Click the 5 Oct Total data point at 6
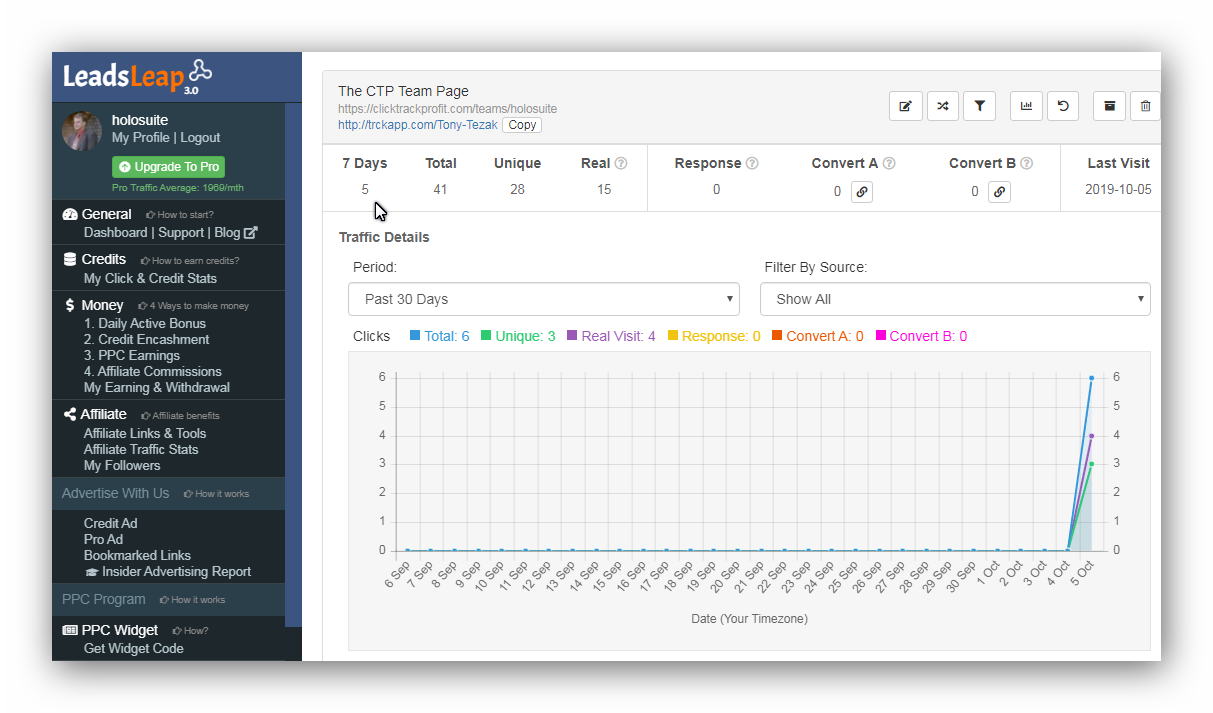The image size is (1213, 713). click(1091, 378)
